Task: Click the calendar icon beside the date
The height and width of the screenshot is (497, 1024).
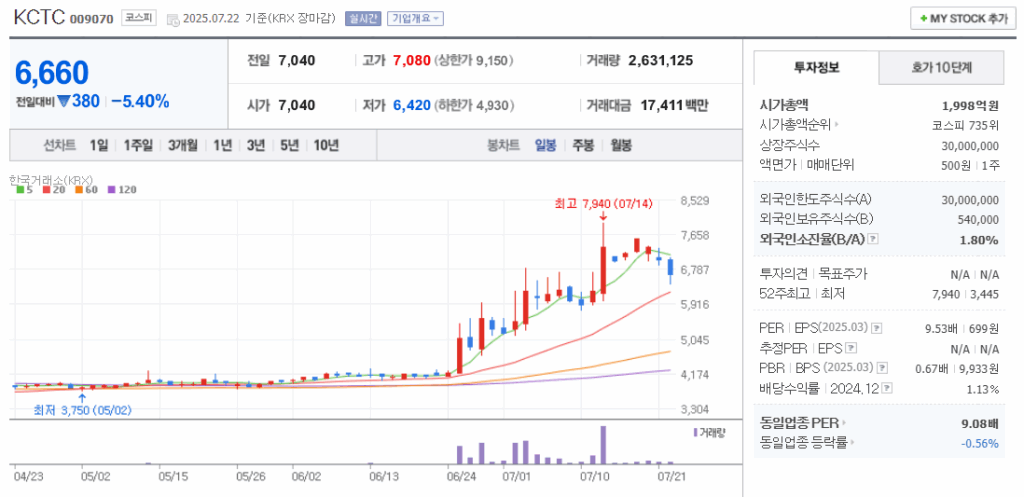Action: (173, 20)
